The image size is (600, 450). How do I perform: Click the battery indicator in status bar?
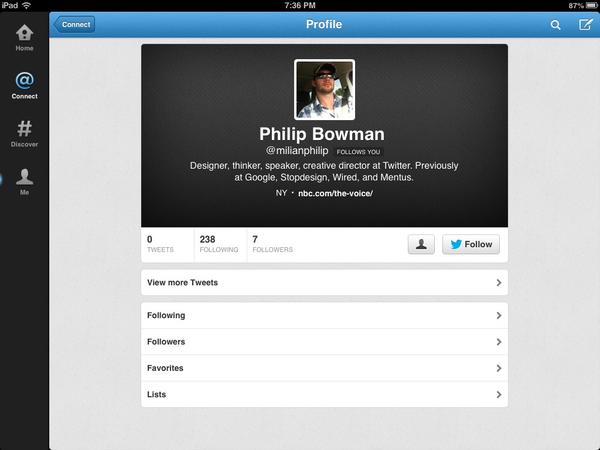click(592, 5)
